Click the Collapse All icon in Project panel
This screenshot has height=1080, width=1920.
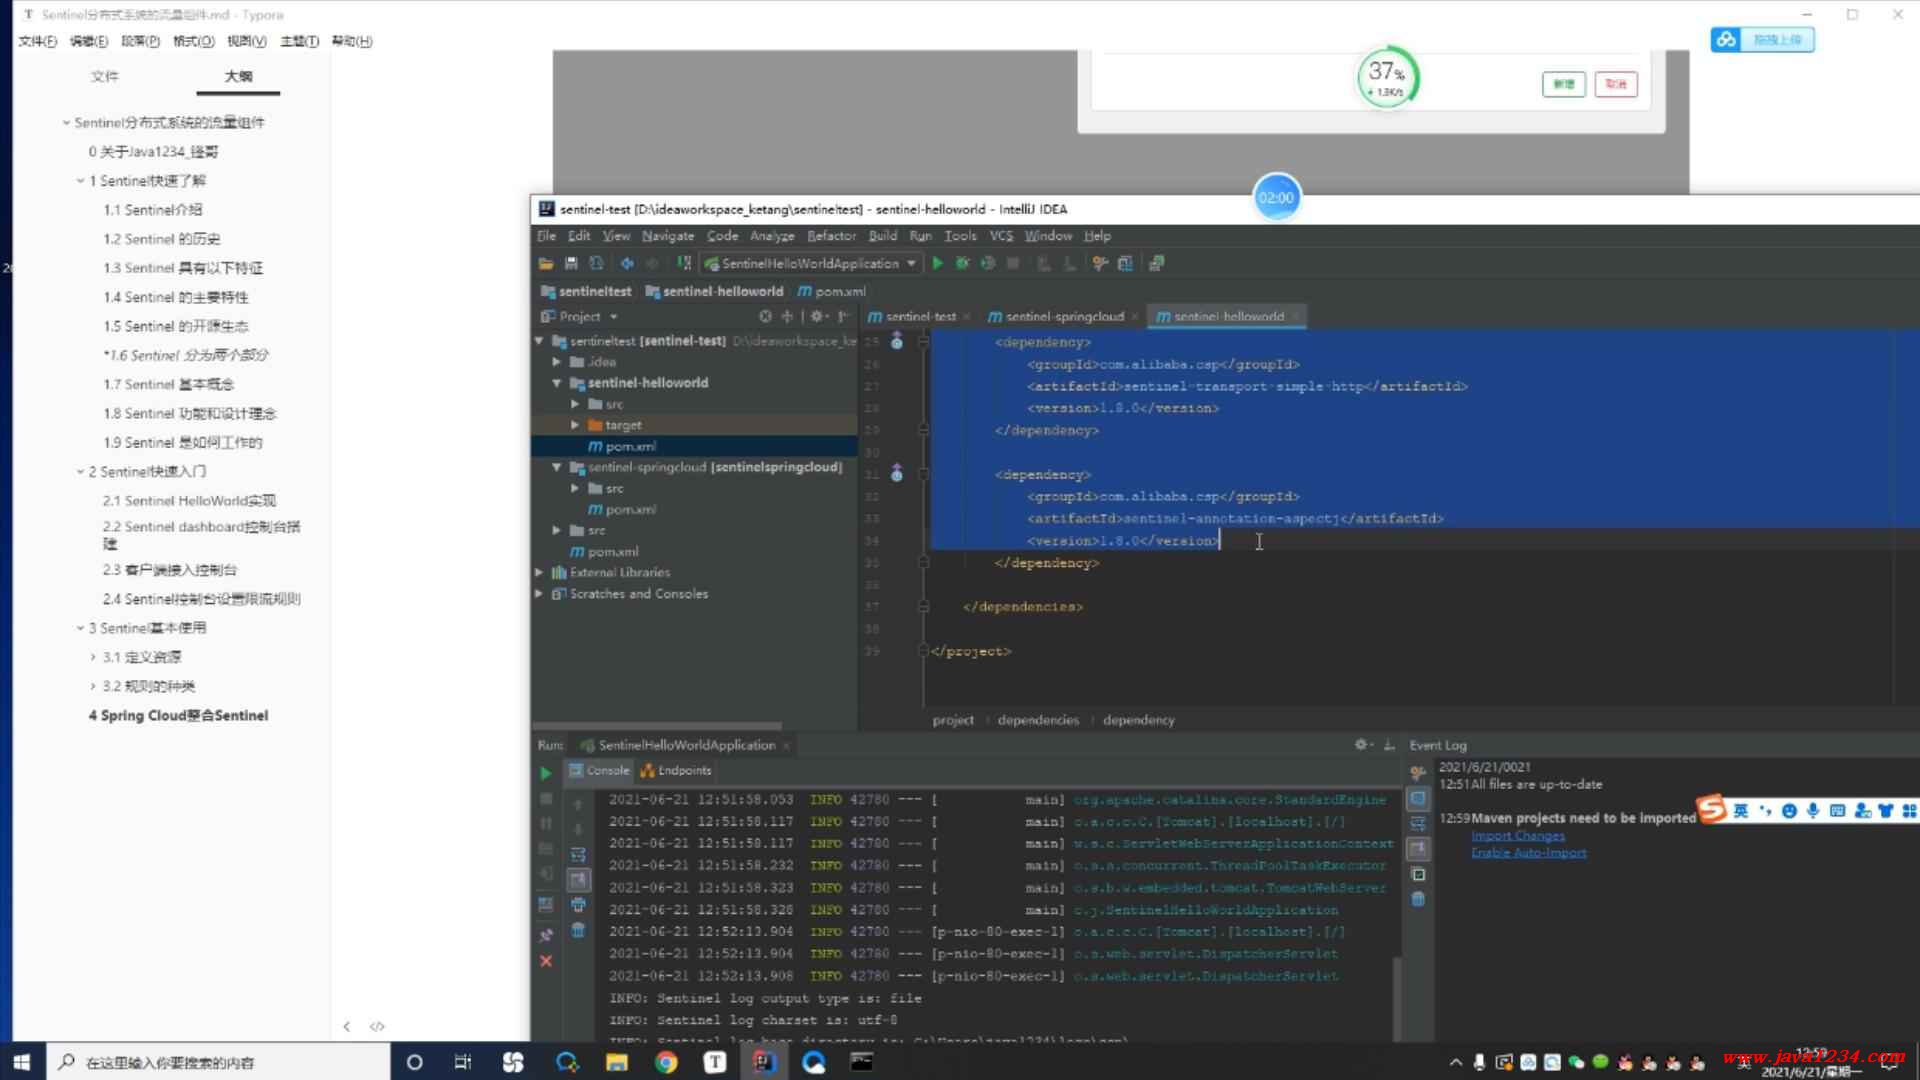[x=787, y=317]
